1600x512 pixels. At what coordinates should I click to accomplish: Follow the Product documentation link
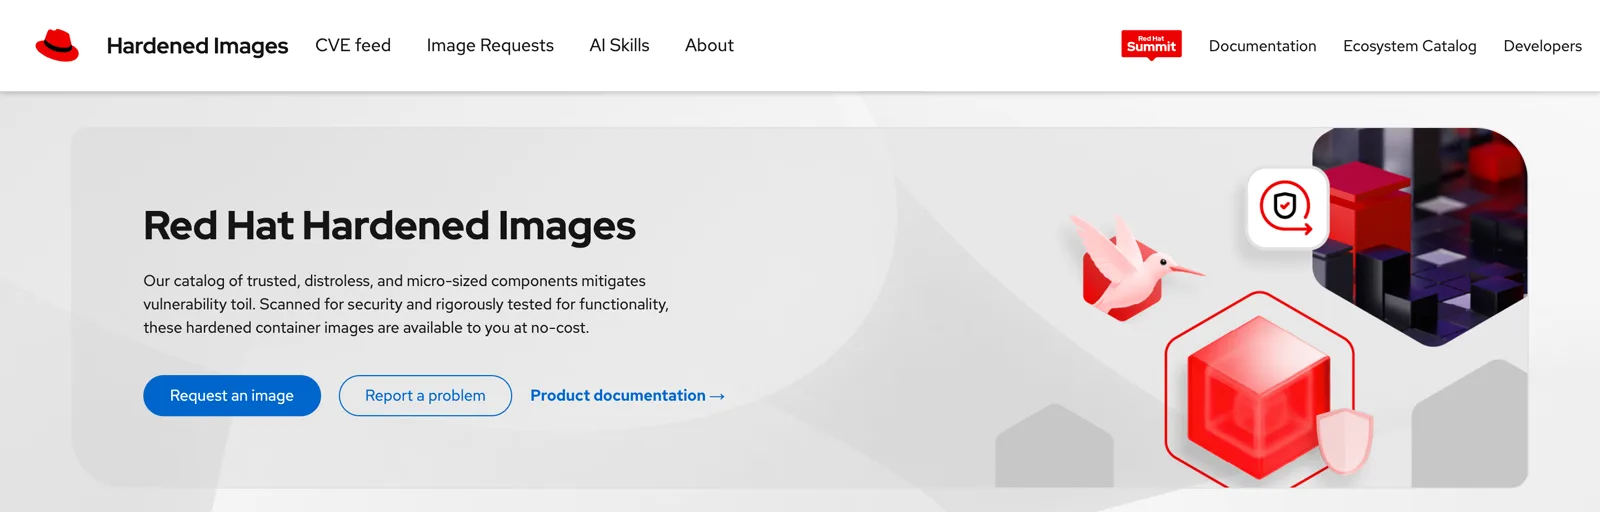pyautogui.click(x=627, y=396)
